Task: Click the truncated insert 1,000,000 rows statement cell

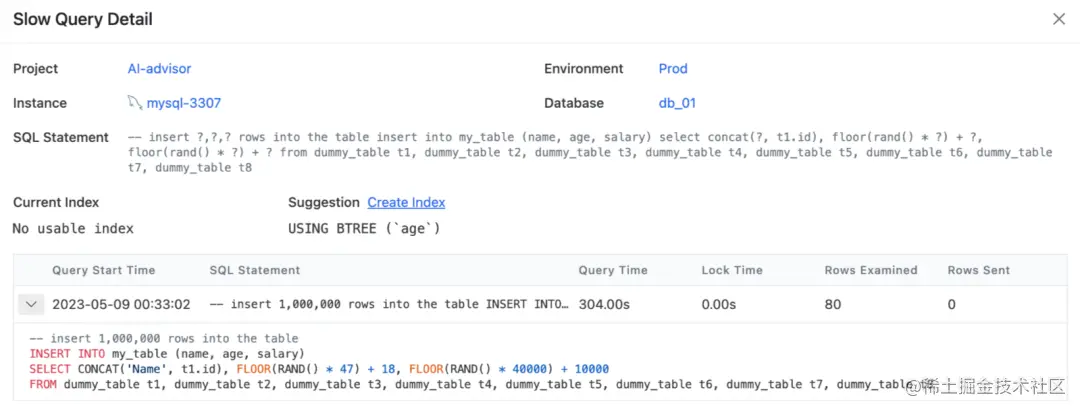Action: (x=389, y=304)
